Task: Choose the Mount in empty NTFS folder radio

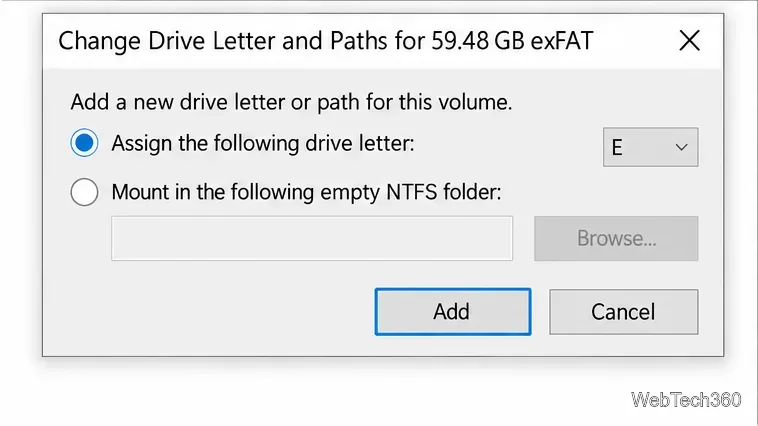Action: coord(84,192)
